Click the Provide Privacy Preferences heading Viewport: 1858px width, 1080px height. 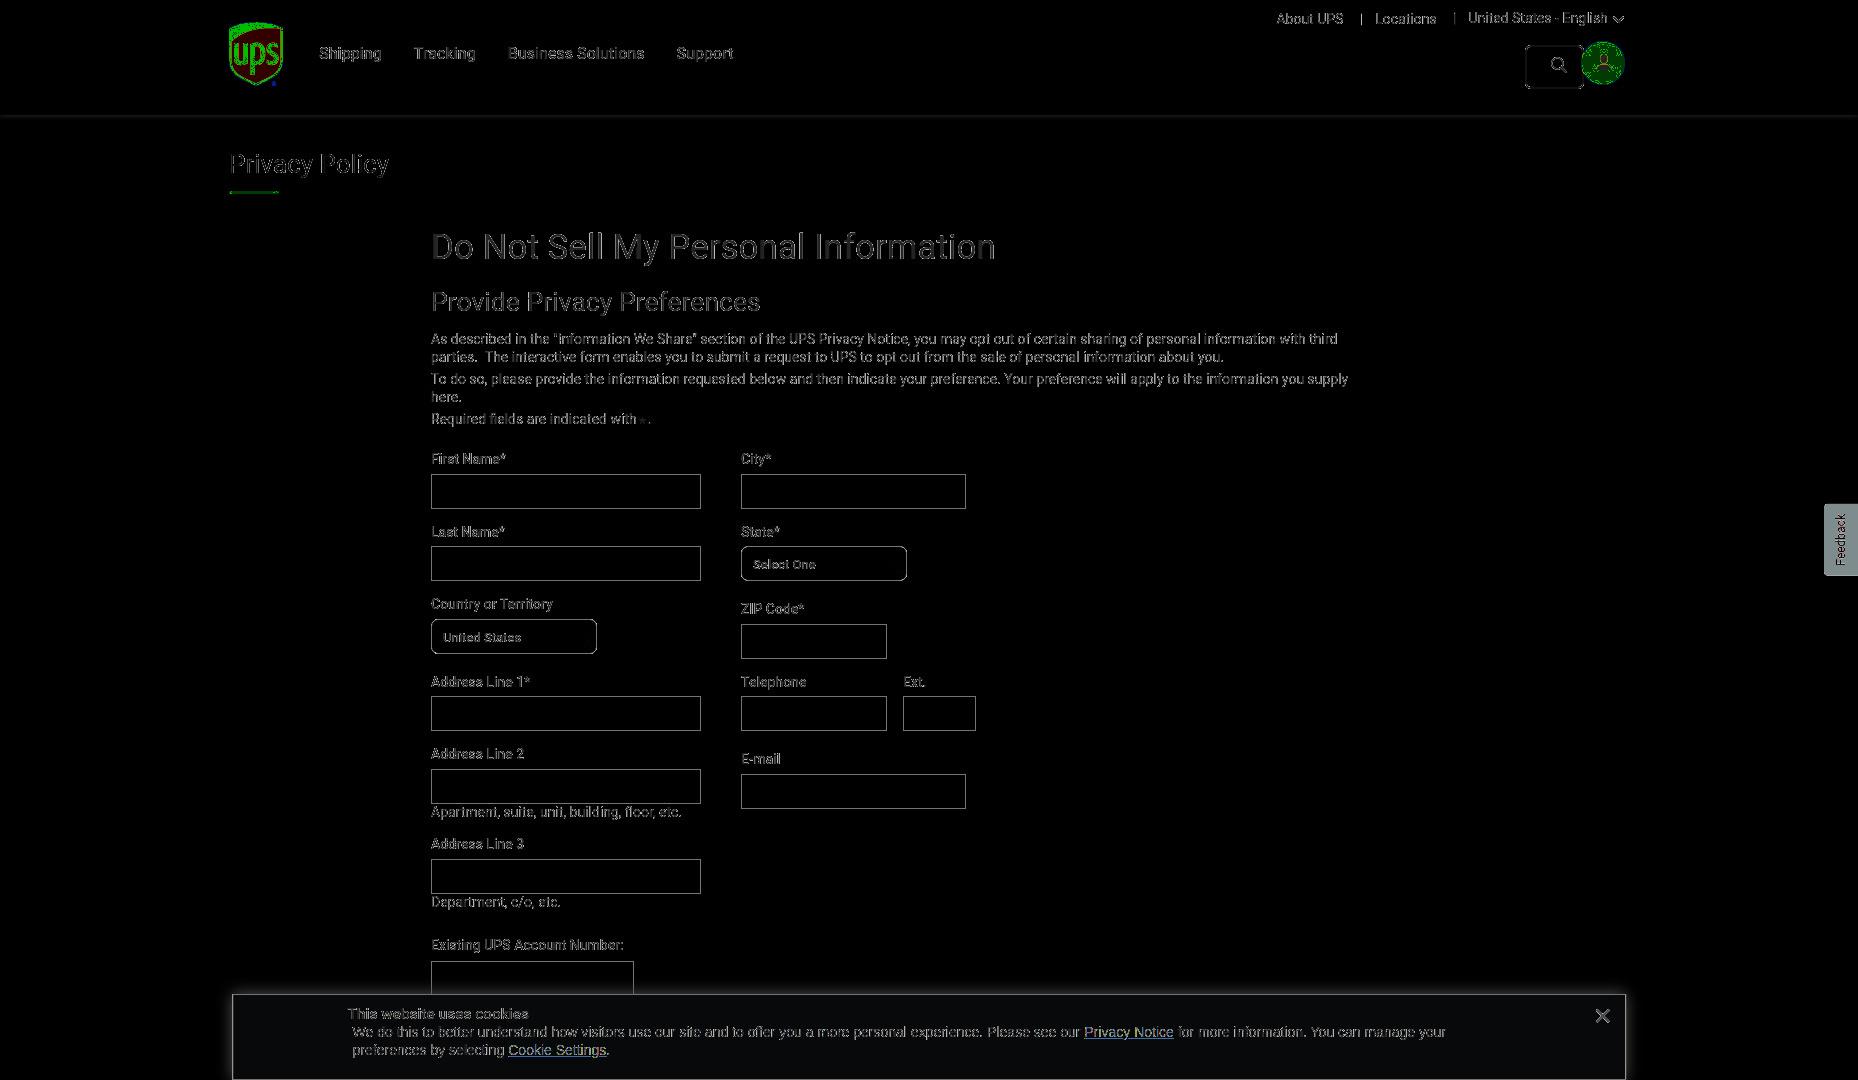click(595, 302)
